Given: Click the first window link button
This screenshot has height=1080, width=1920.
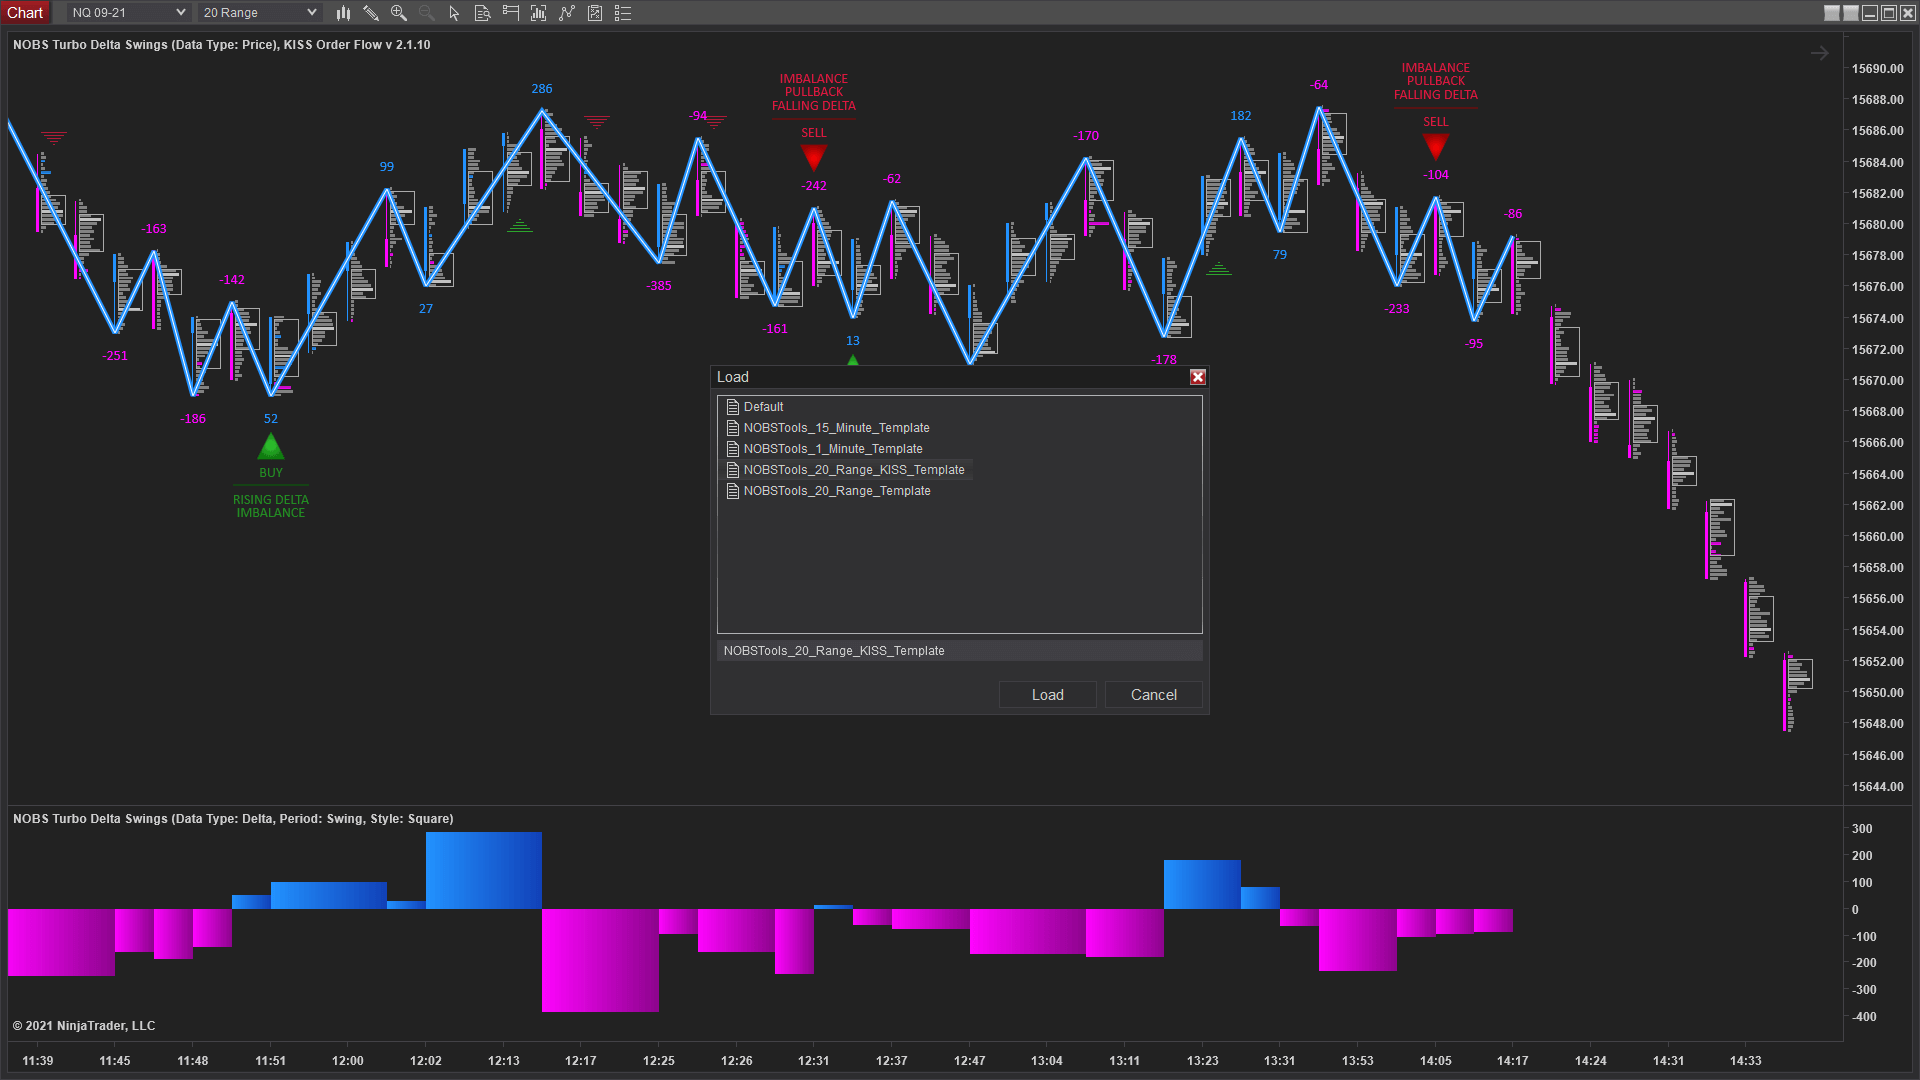Looking at the screenshot, I should (1832, 13).
